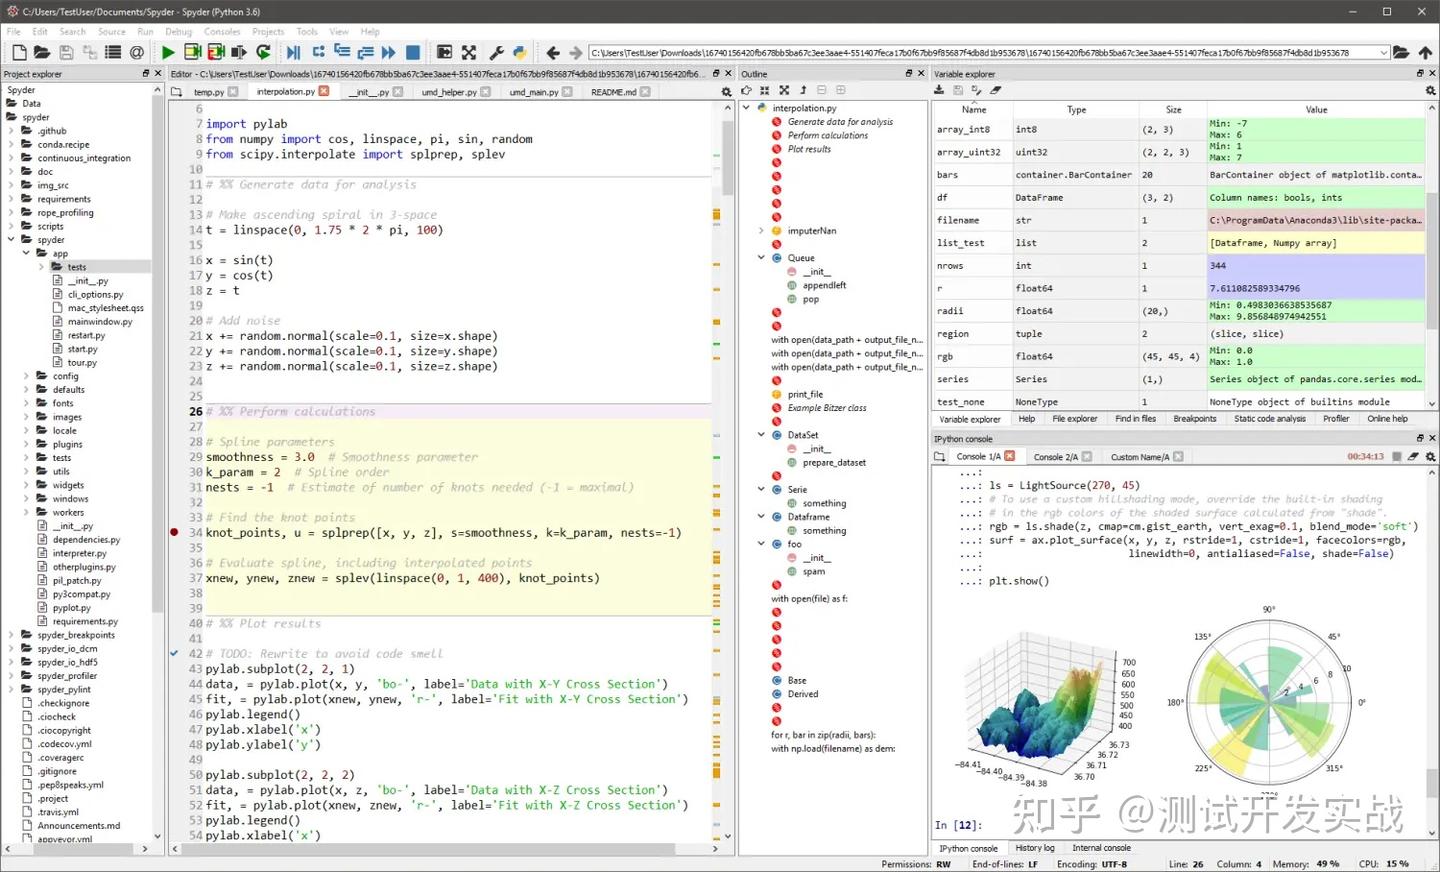The height and width of the screenshot is (872, 1440).
Task: Open the Debug menu
Action: [x=178, y=32]
